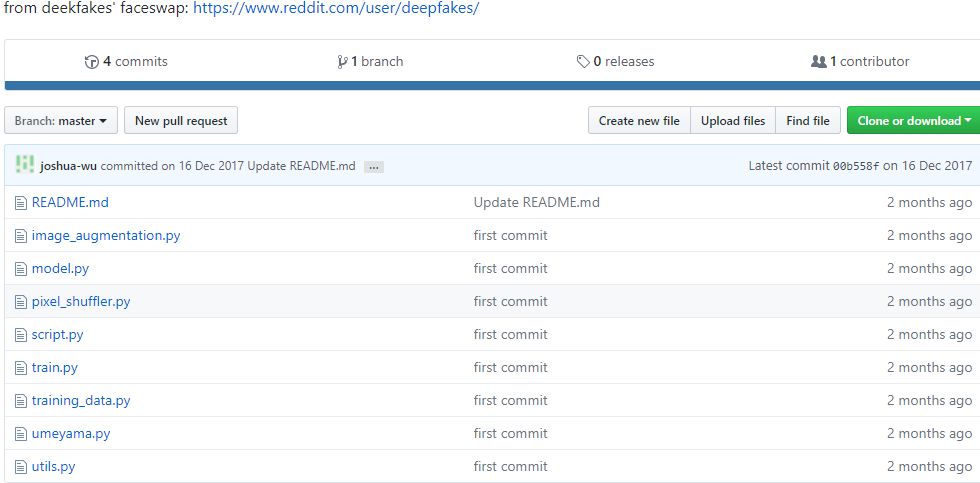Click the joshua-wu avatar image

pyautogui.click(x=25, y=165)
